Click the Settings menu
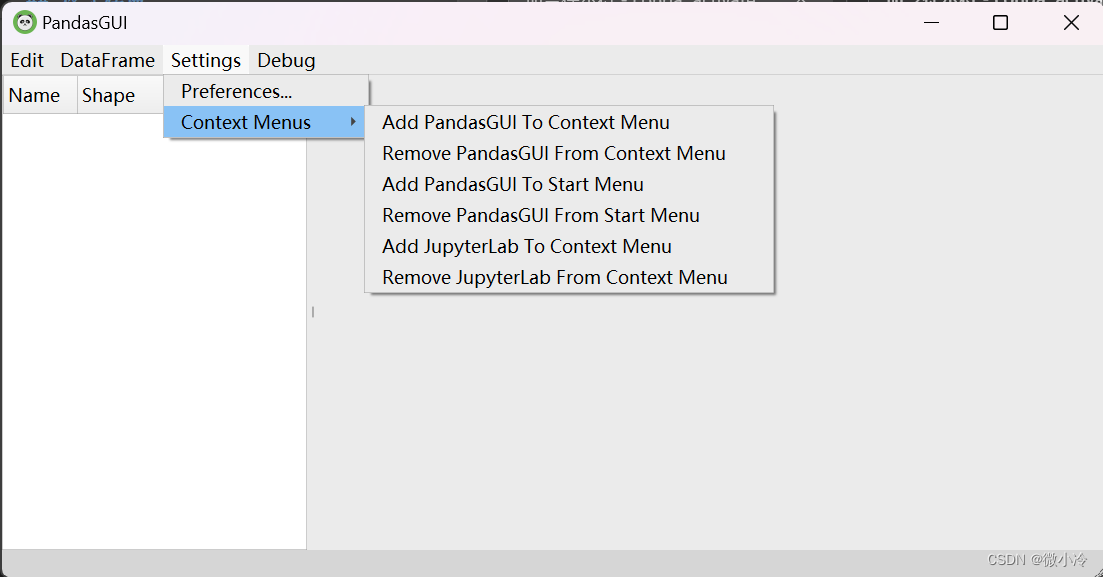 (x=206, y=60)
